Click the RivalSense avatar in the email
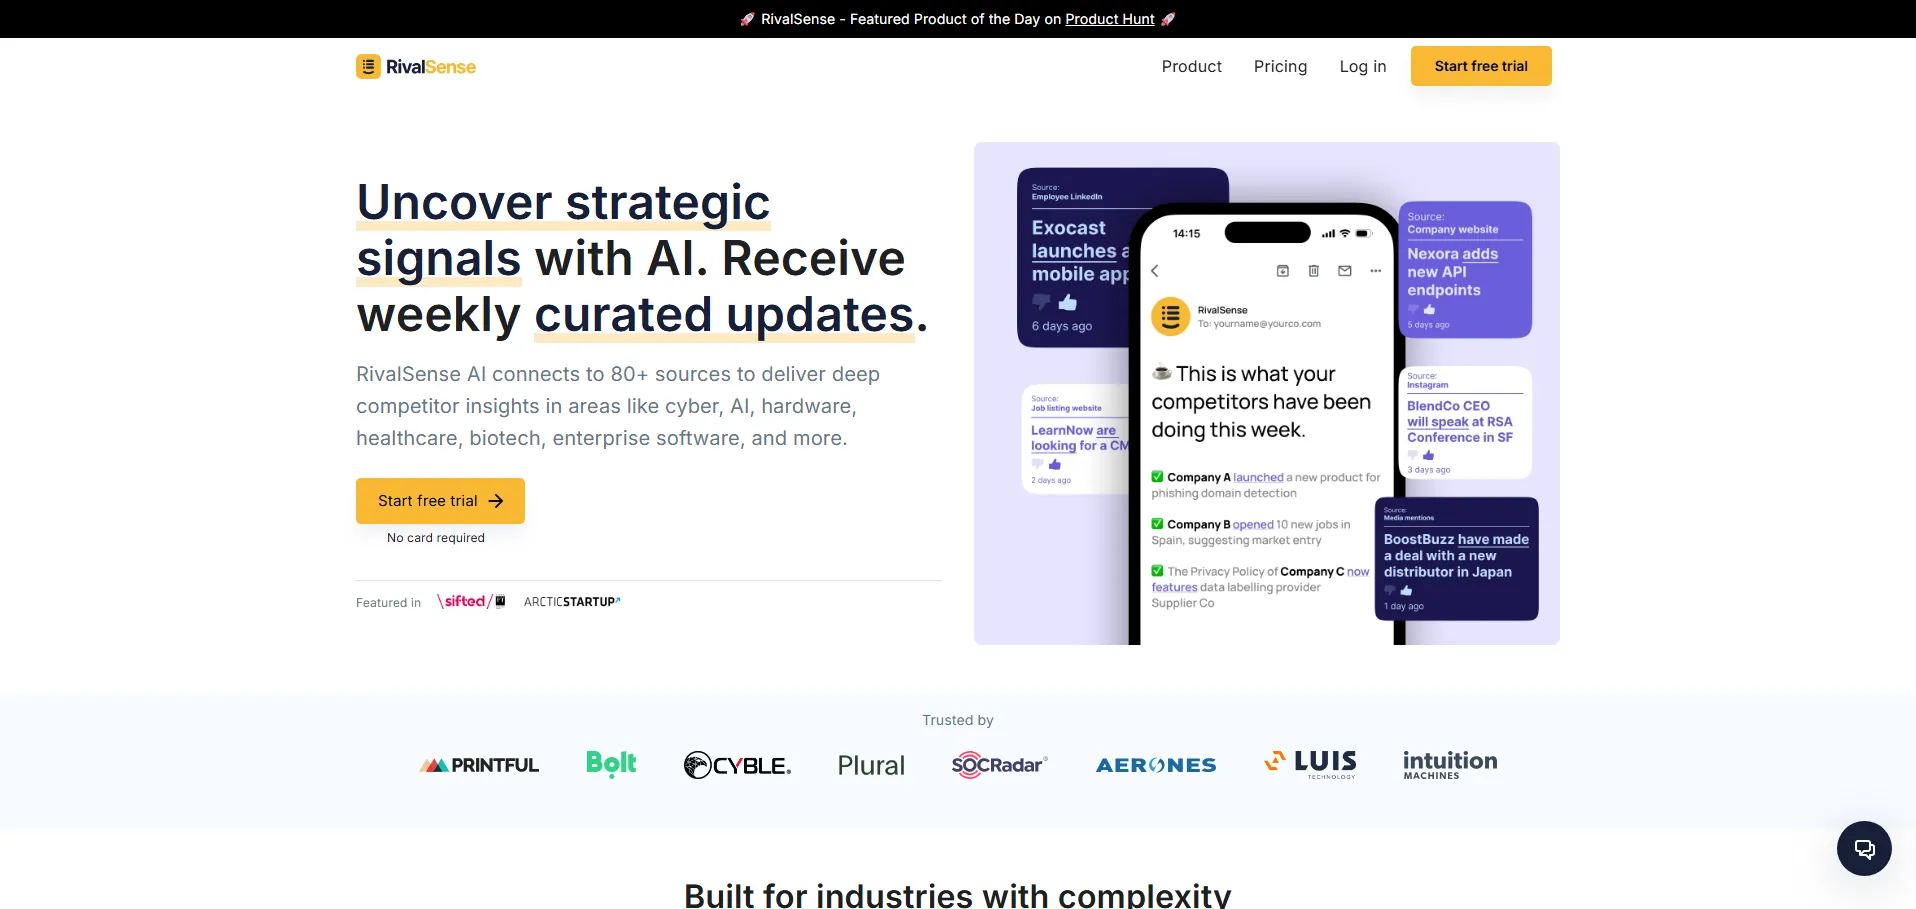Screen dimensions: 1916x909 tap(1170, 316)
